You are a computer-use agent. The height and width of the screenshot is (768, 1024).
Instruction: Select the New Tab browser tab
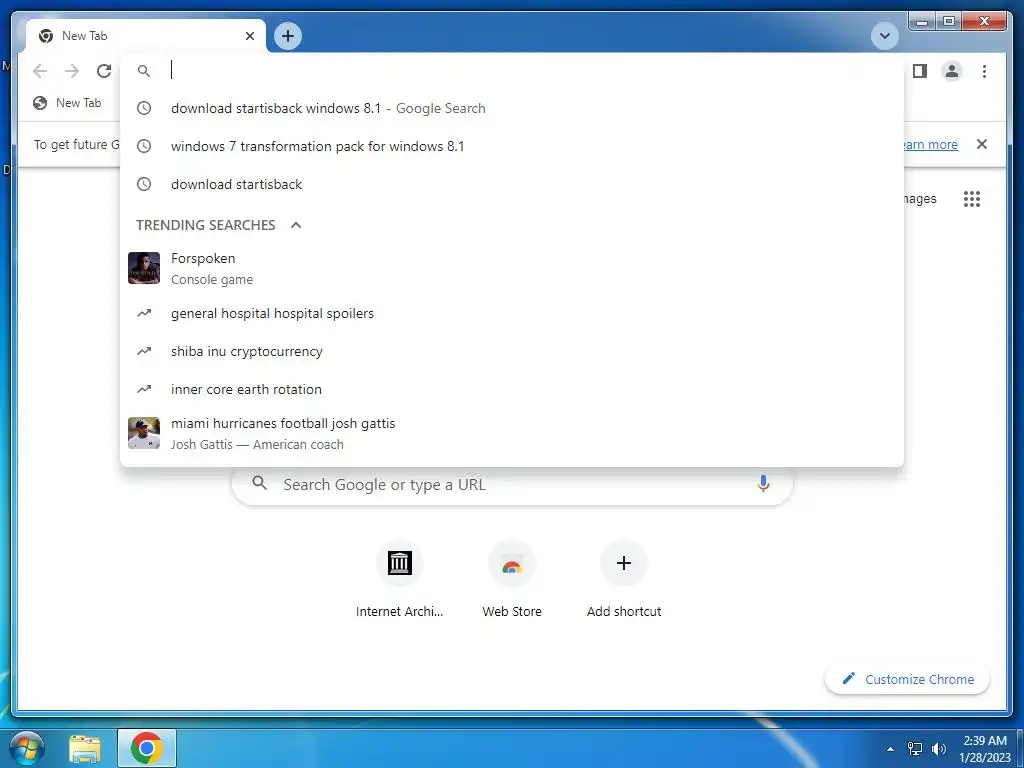point(145,36)
